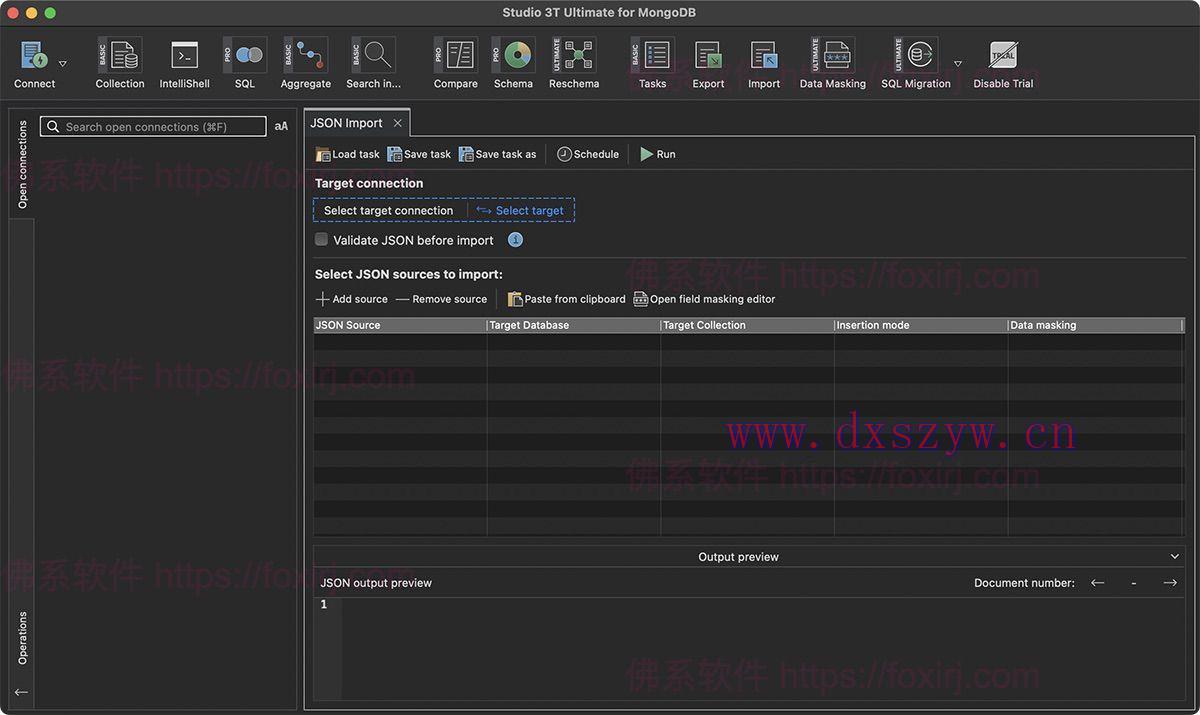This screenshot has width=1200, height=715.
Task: Select the Open connections side tab
Action: tap(22, 164)
